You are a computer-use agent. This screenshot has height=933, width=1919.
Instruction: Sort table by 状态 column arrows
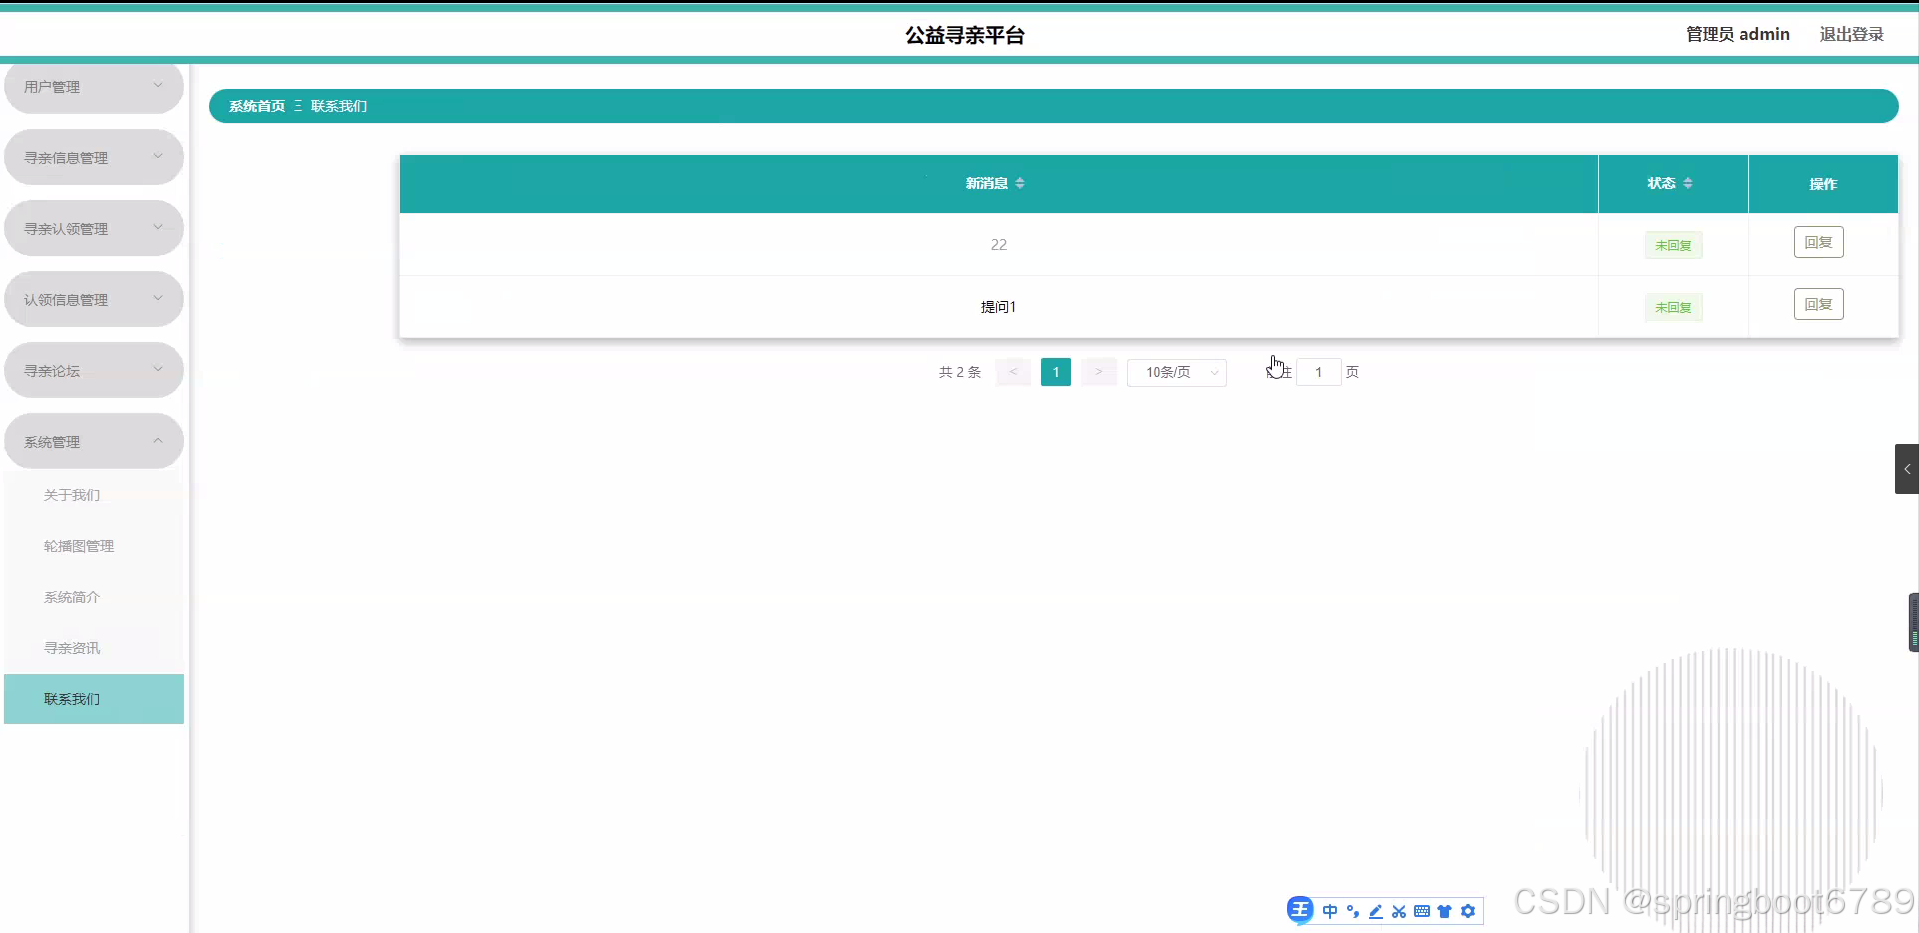(x=1688, y=183)
